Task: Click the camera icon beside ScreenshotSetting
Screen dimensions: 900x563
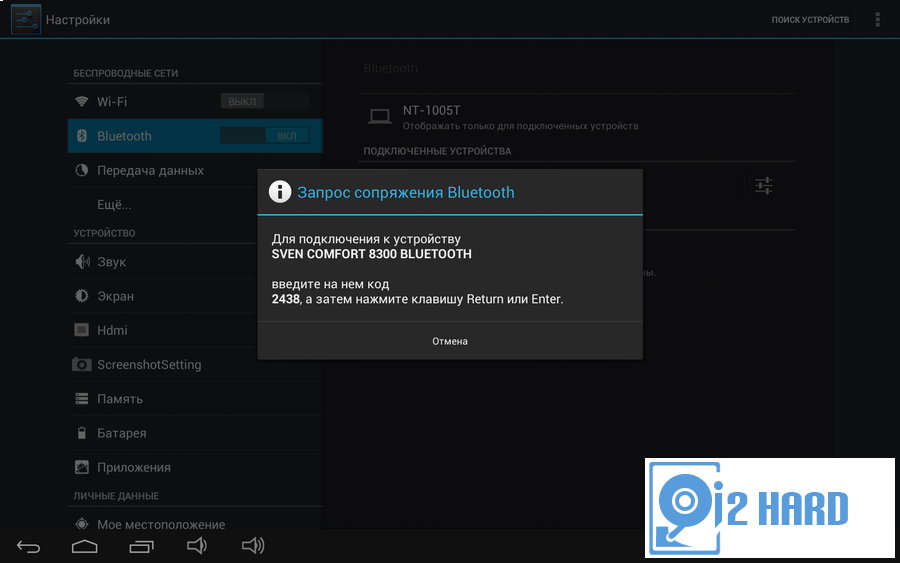Action: coord(82,364)
